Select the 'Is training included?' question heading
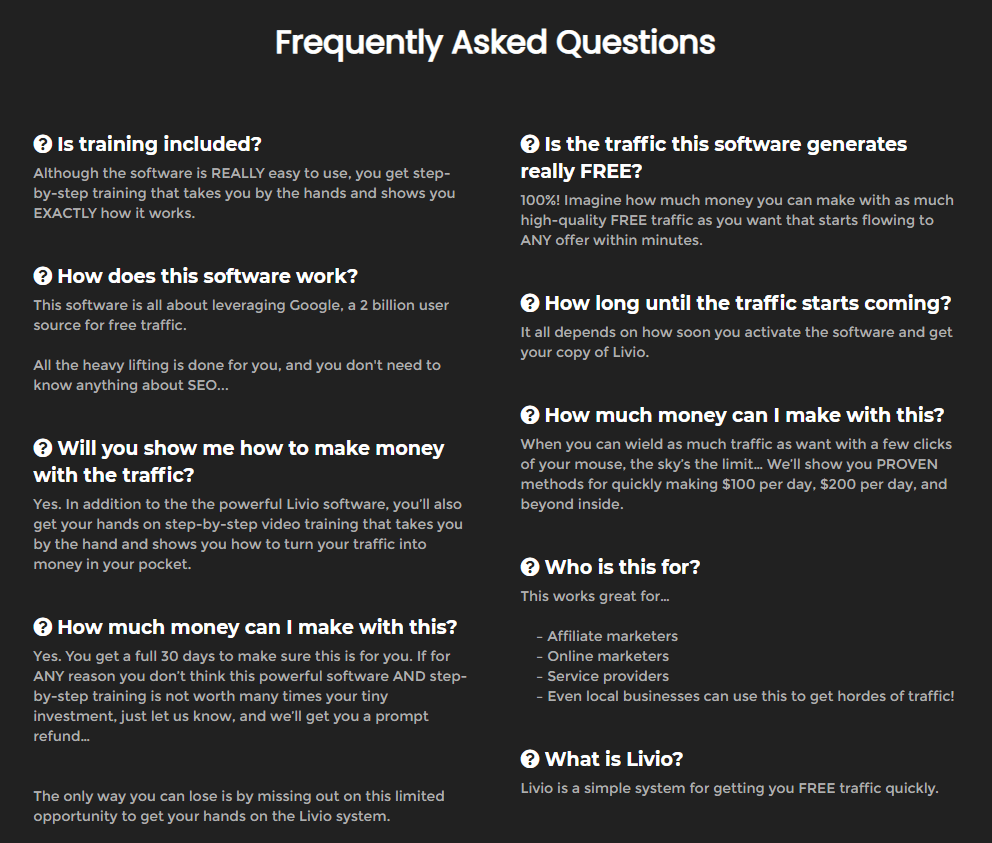992x843 pixels. 147,144
